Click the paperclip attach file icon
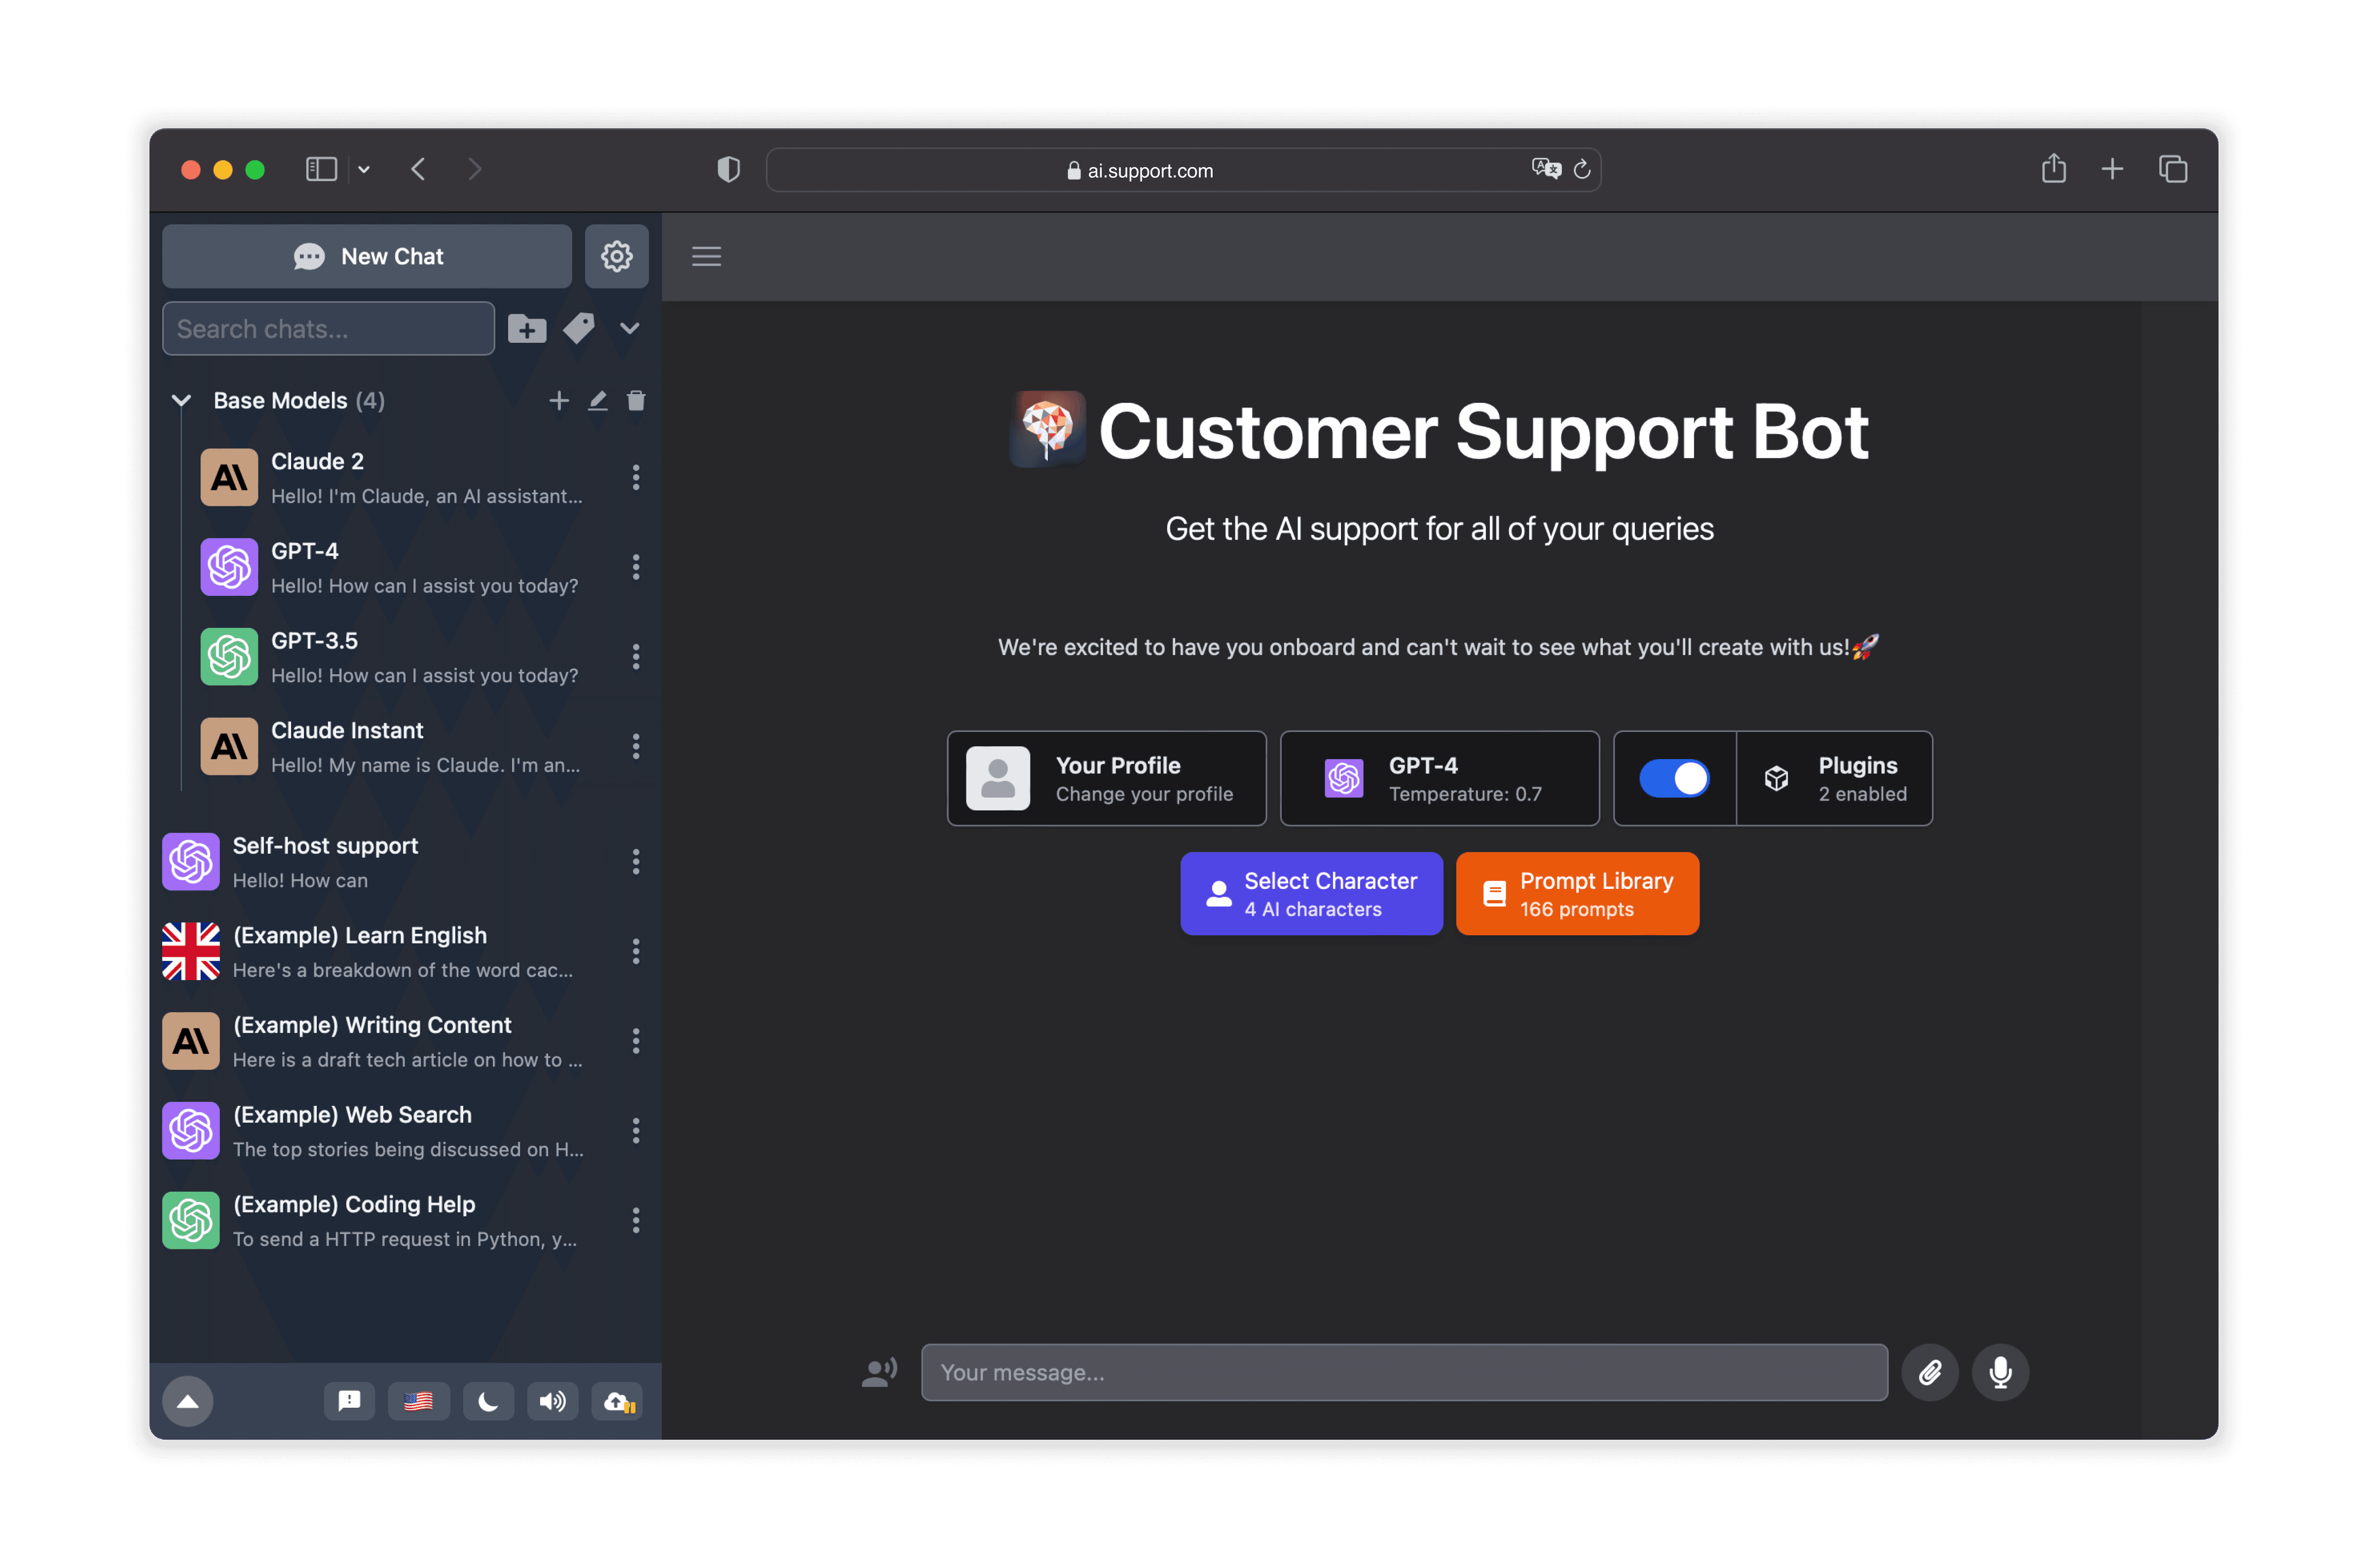The image size is (2368, 1568). click(1929, 1372)
